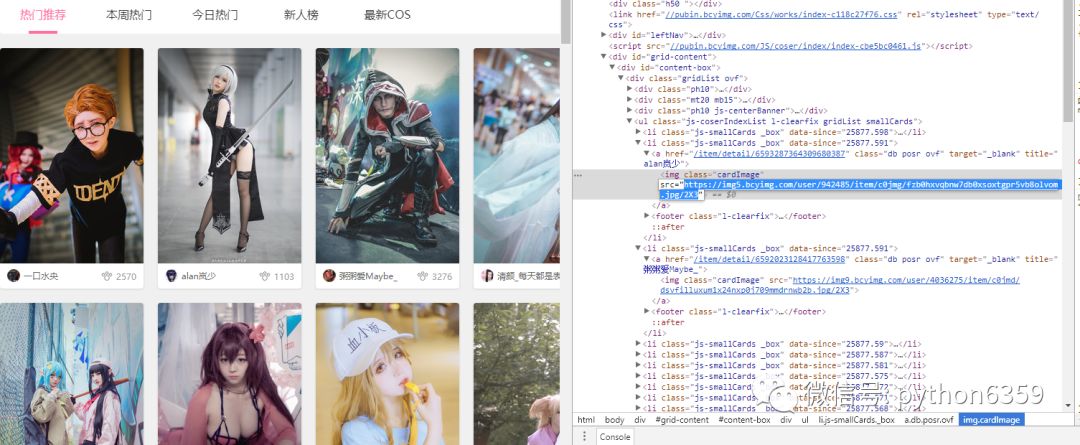Open the orange-haired cosplayer thumbnail by 一口水央
This screenshot has width=1080, height=445.
[x=72, y=155]
